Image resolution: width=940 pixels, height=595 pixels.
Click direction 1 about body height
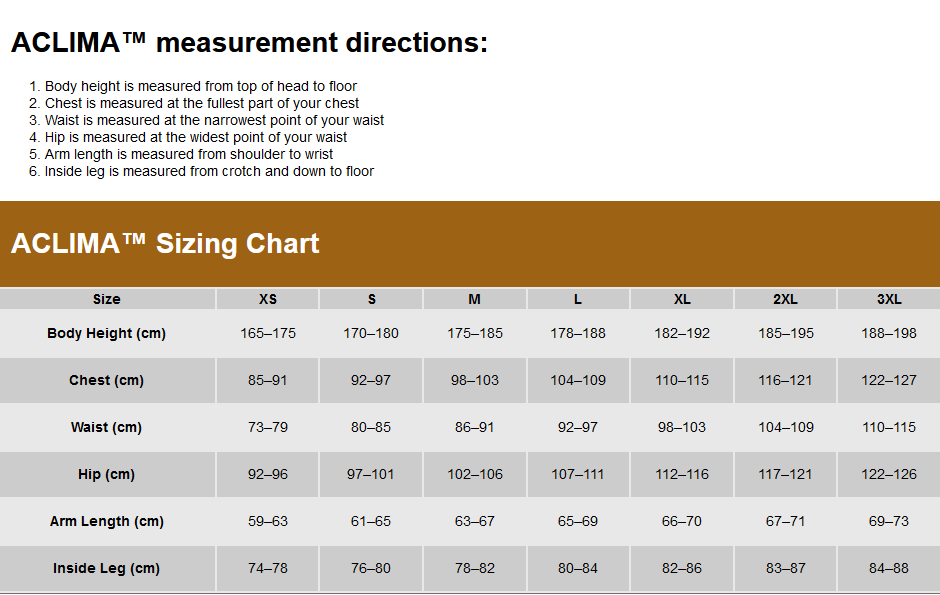pyautogui.click(x=200, y=86)
